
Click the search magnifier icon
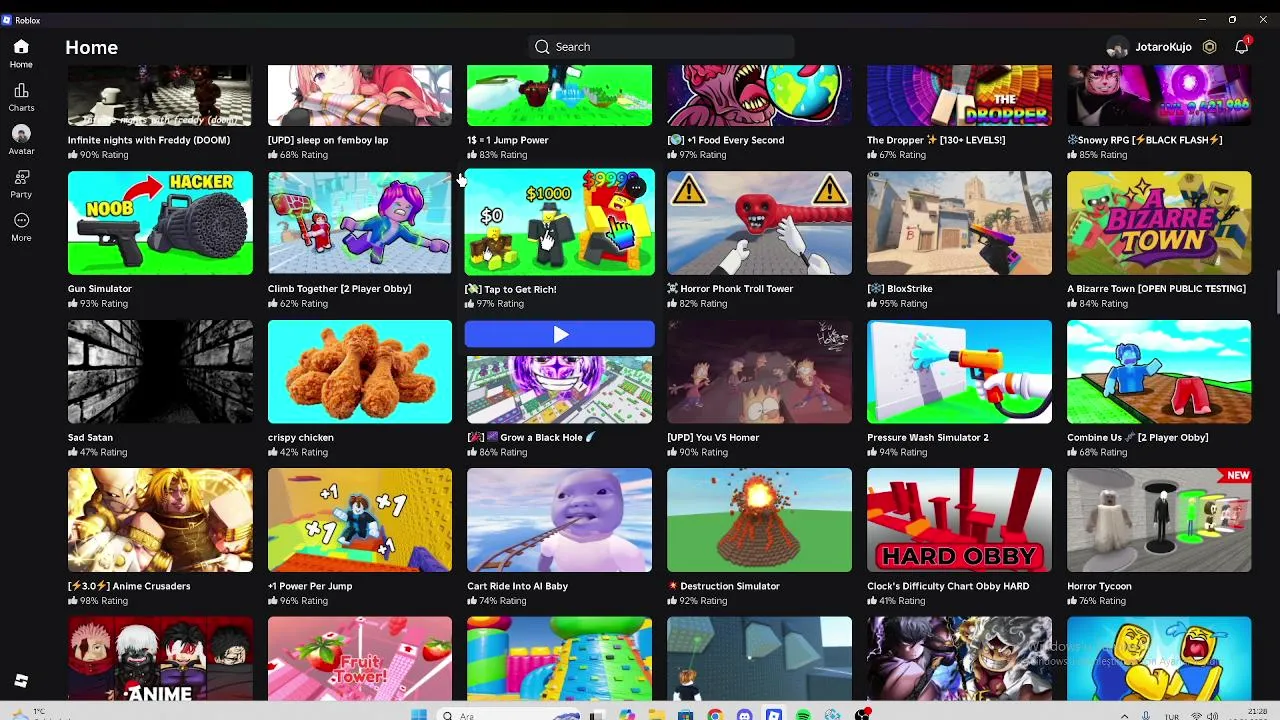click(x=542, y=47)
